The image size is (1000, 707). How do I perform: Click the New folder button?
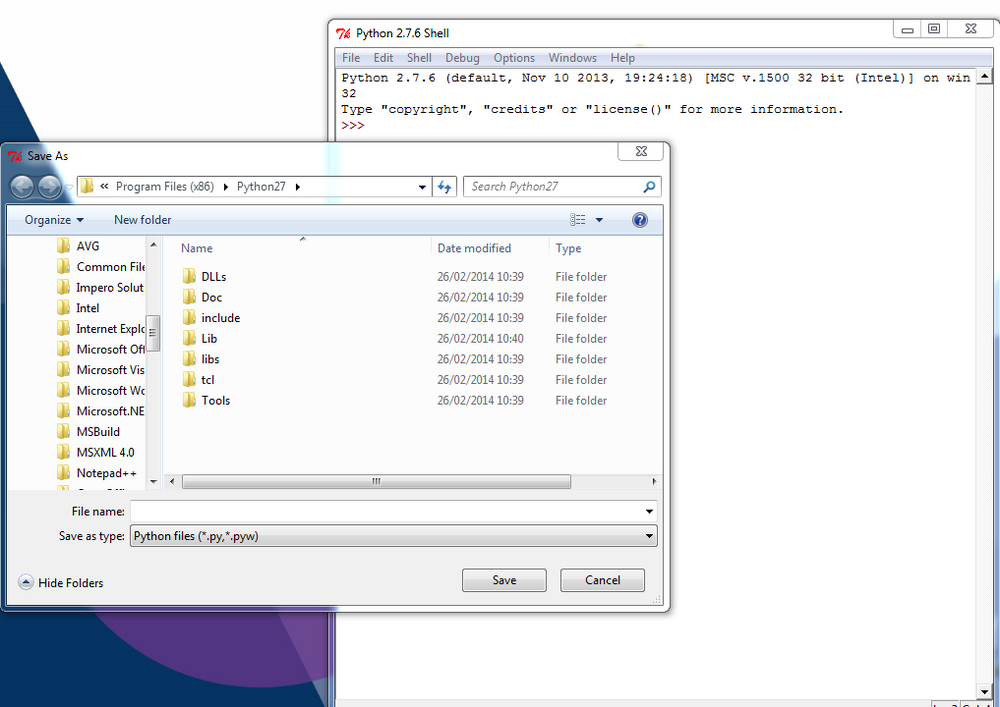click(x=143, y=220)
